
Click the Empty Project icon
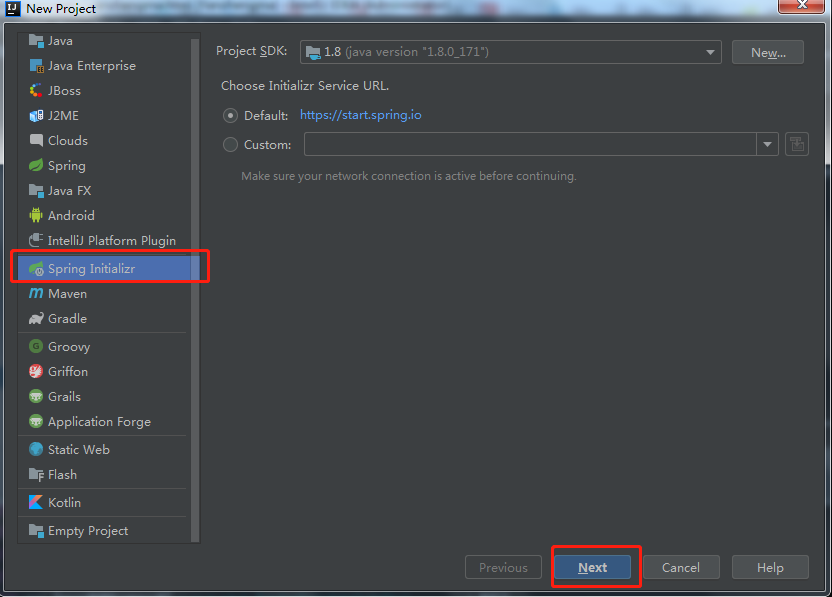(x=36, y=531)
